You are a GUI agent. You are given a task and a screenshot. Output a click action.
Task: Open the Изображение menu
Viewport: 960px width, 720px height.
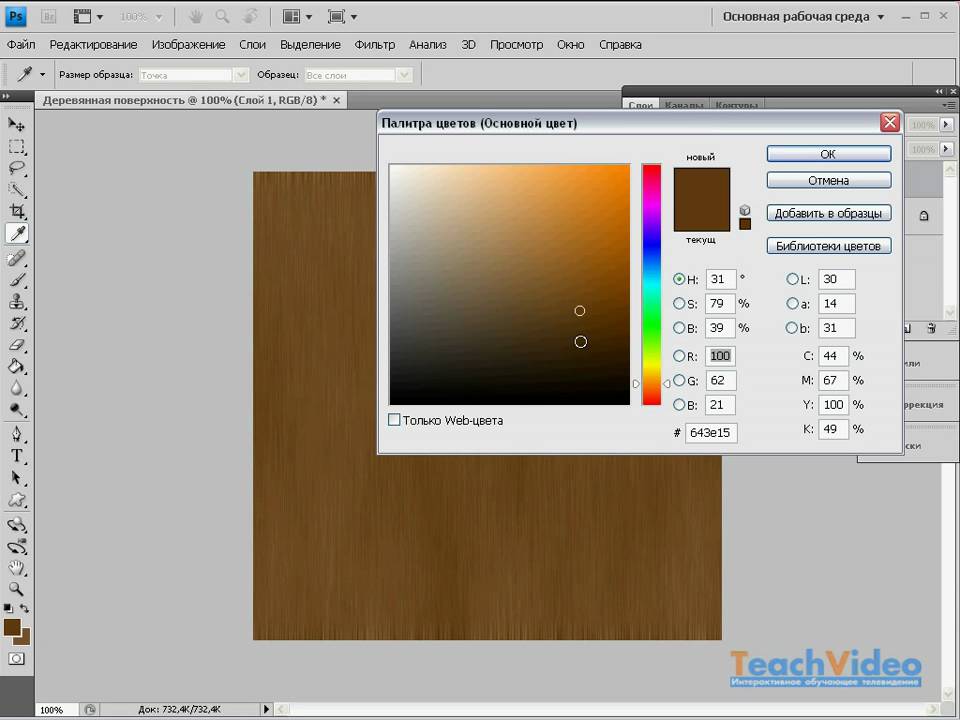[189, 45]
